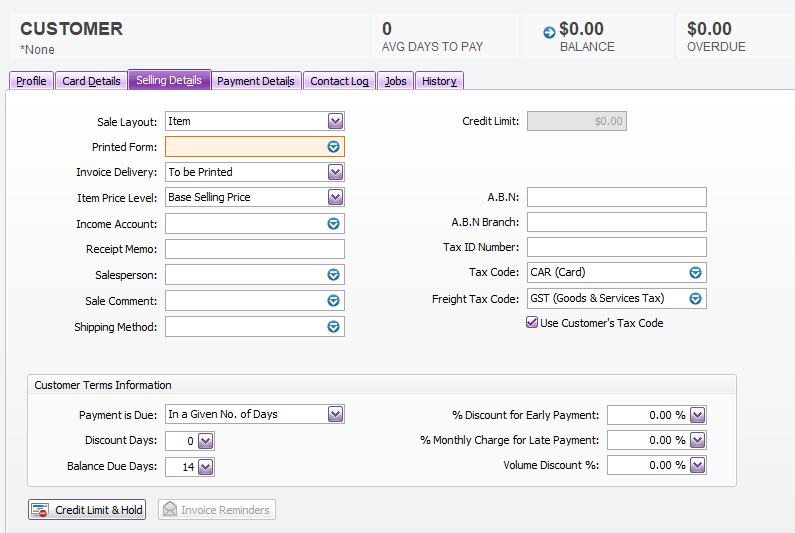Open the Freight Tax Code lookup arrow
Screen dimensions: 795x533
click(x=696, y=298)
